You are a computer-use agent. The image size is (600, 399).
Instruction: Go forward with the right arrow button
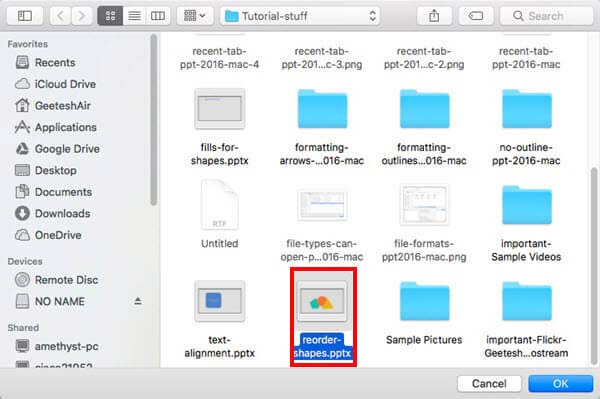point(82,16)
